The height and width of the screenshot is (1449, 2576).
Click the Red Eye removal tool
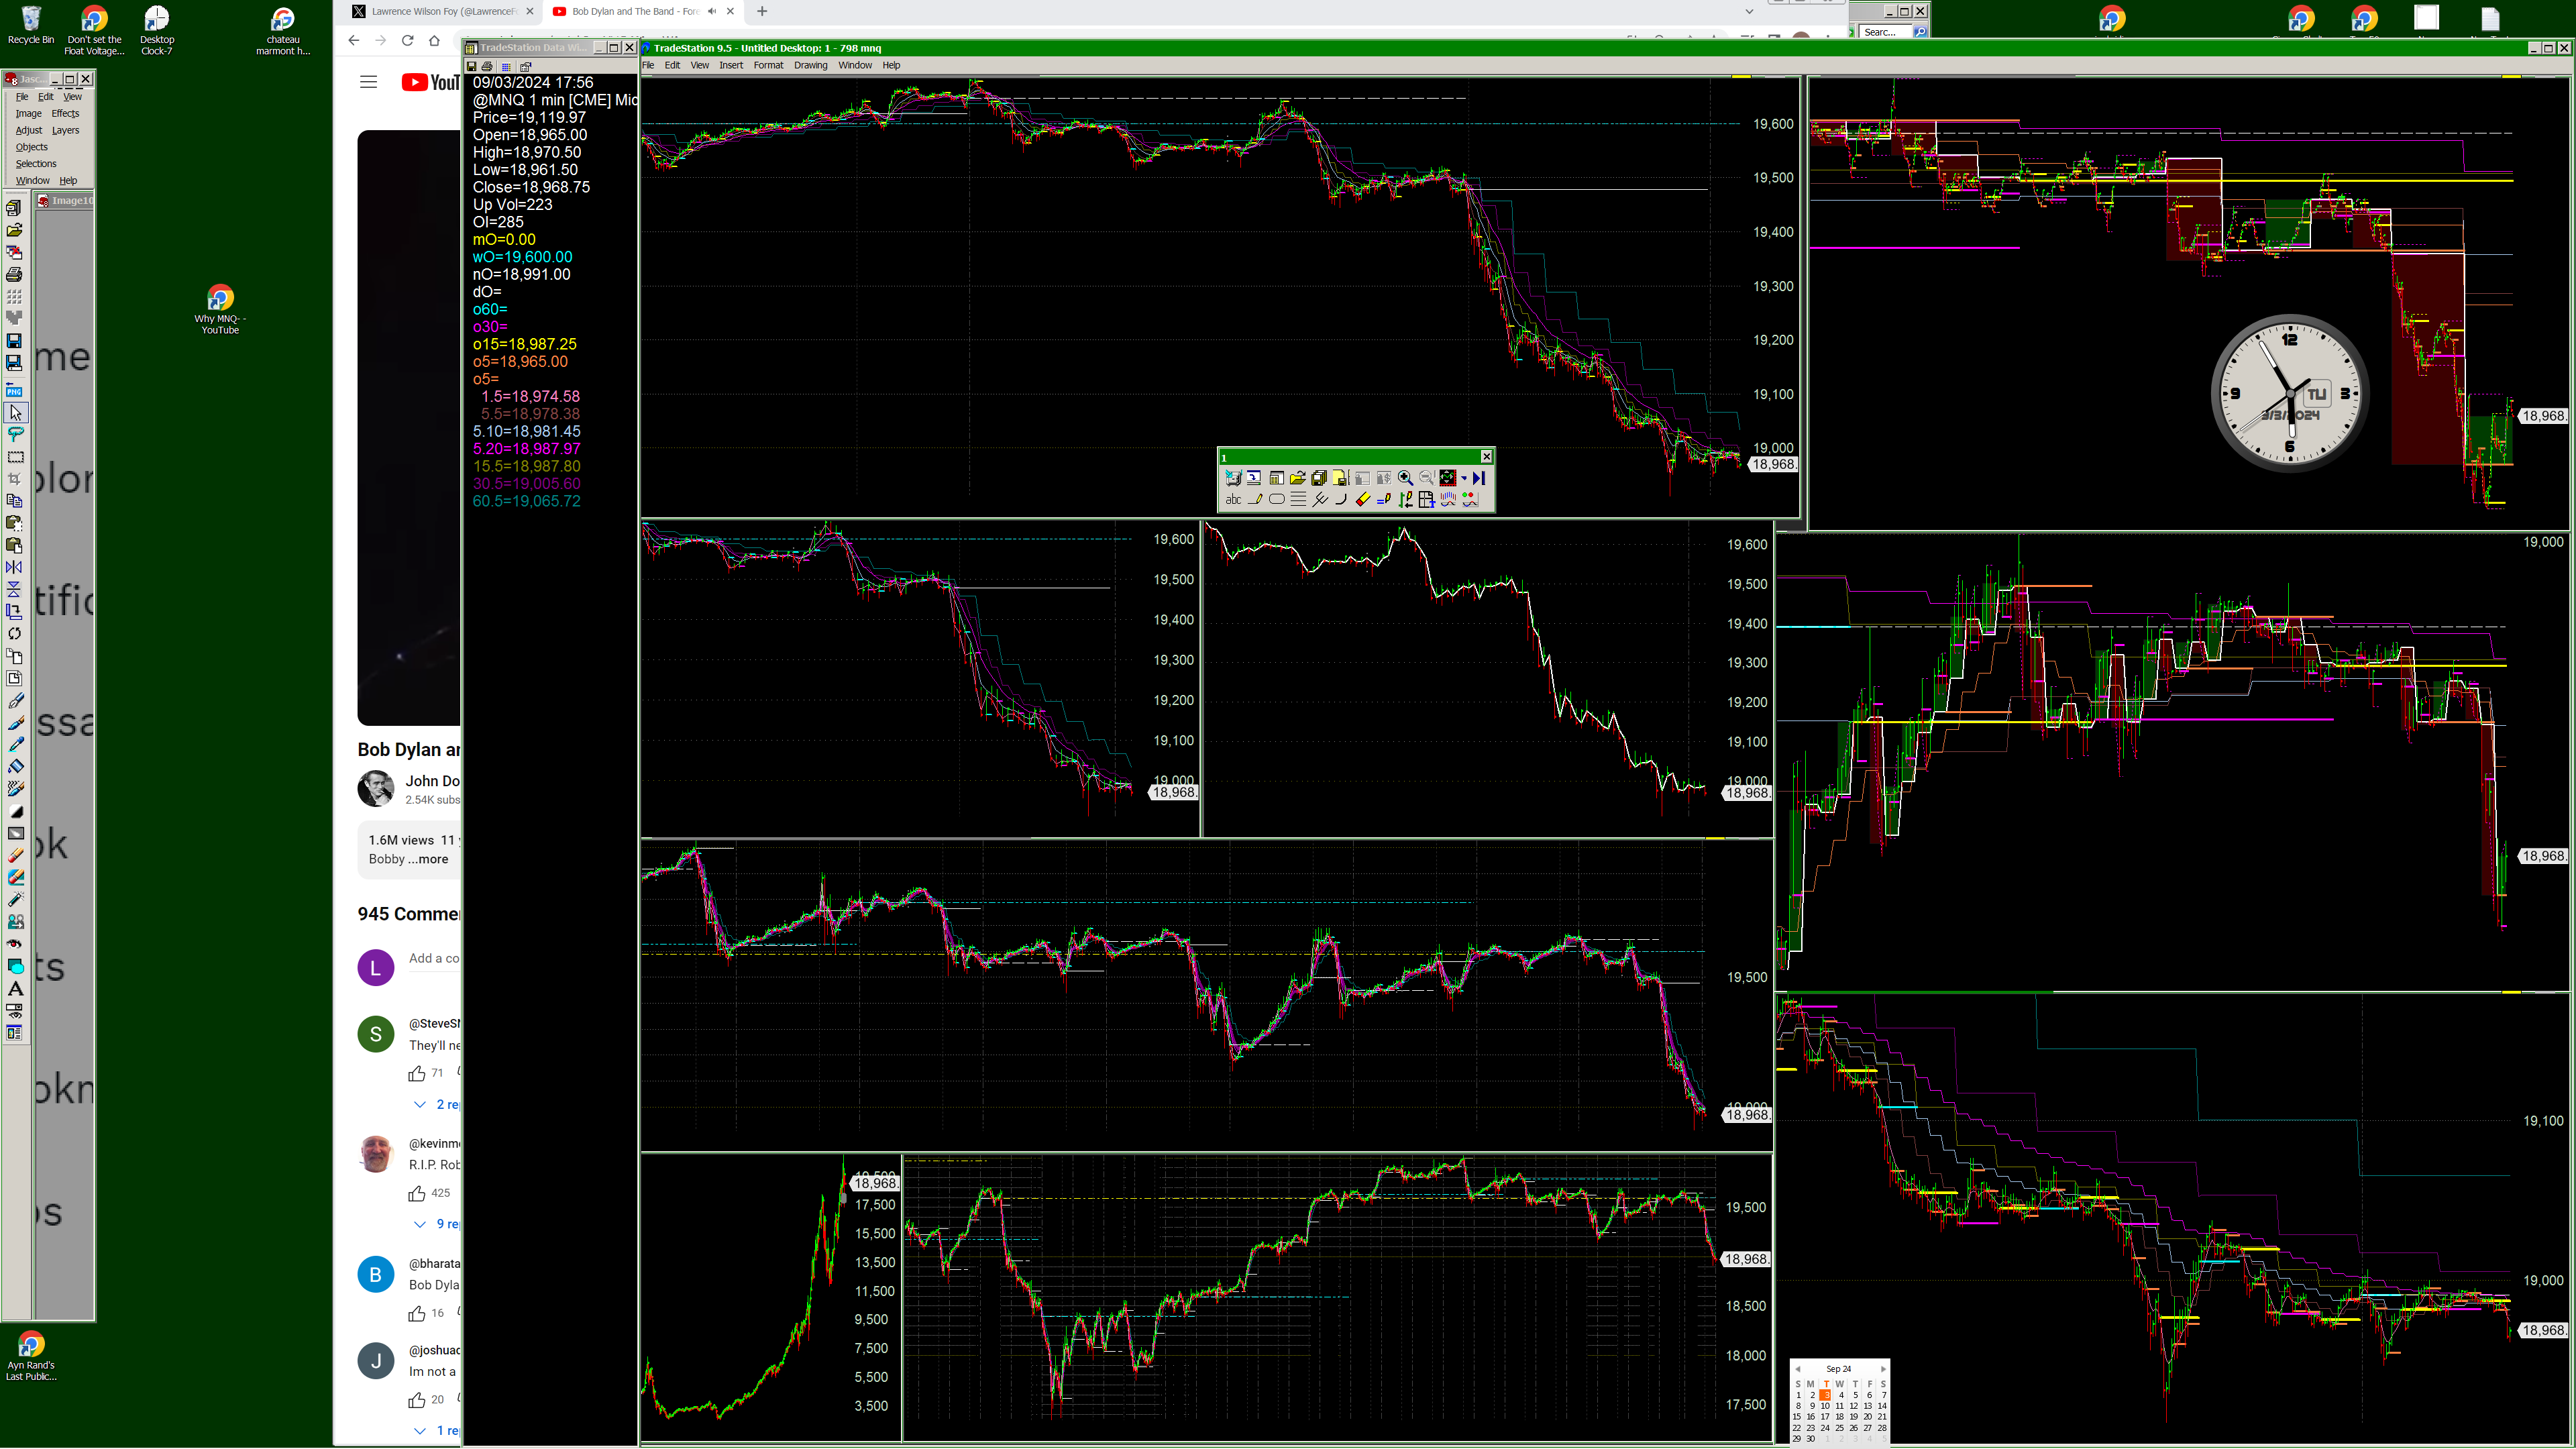pos(15,943)
